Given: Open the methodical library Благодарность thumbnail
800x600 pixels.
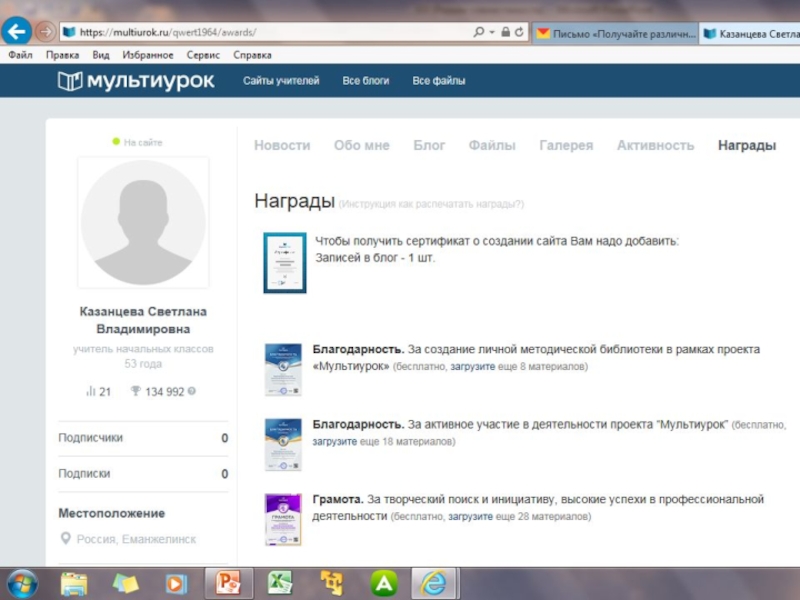Looking at the screenshot, I should (283, 370).
